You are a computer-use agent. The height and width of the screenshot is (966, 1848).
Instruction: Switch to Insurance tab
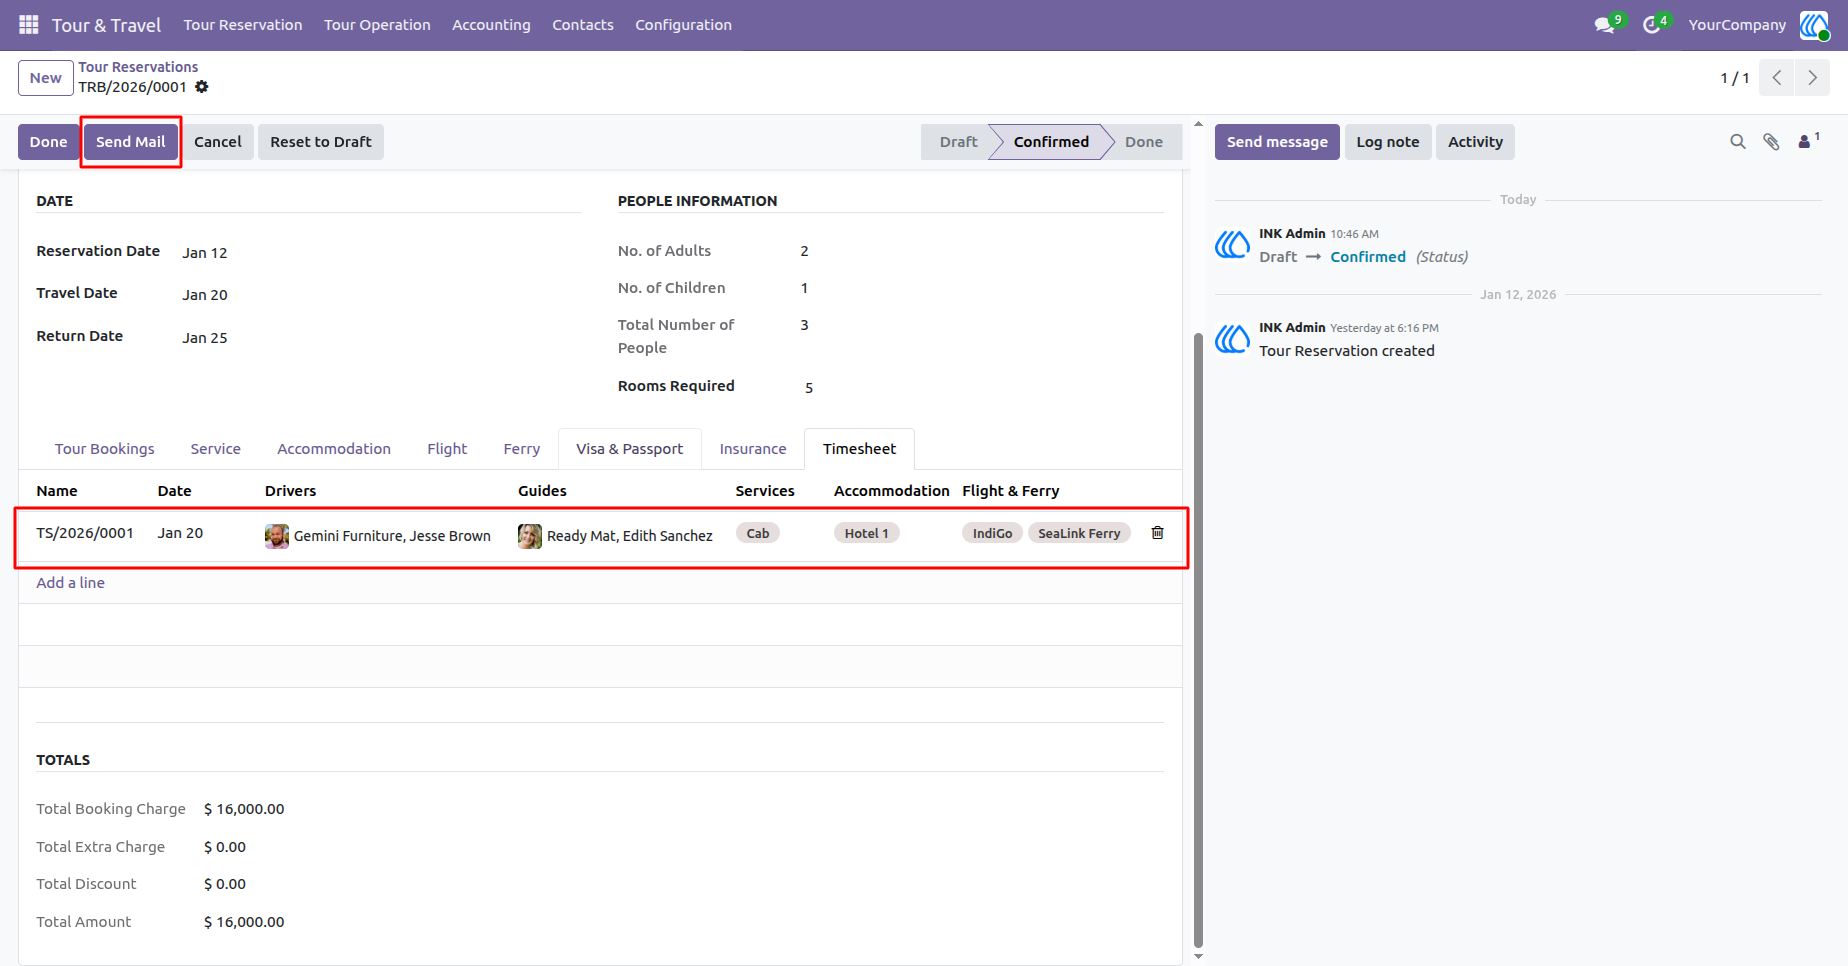click(x=753, y=449)
